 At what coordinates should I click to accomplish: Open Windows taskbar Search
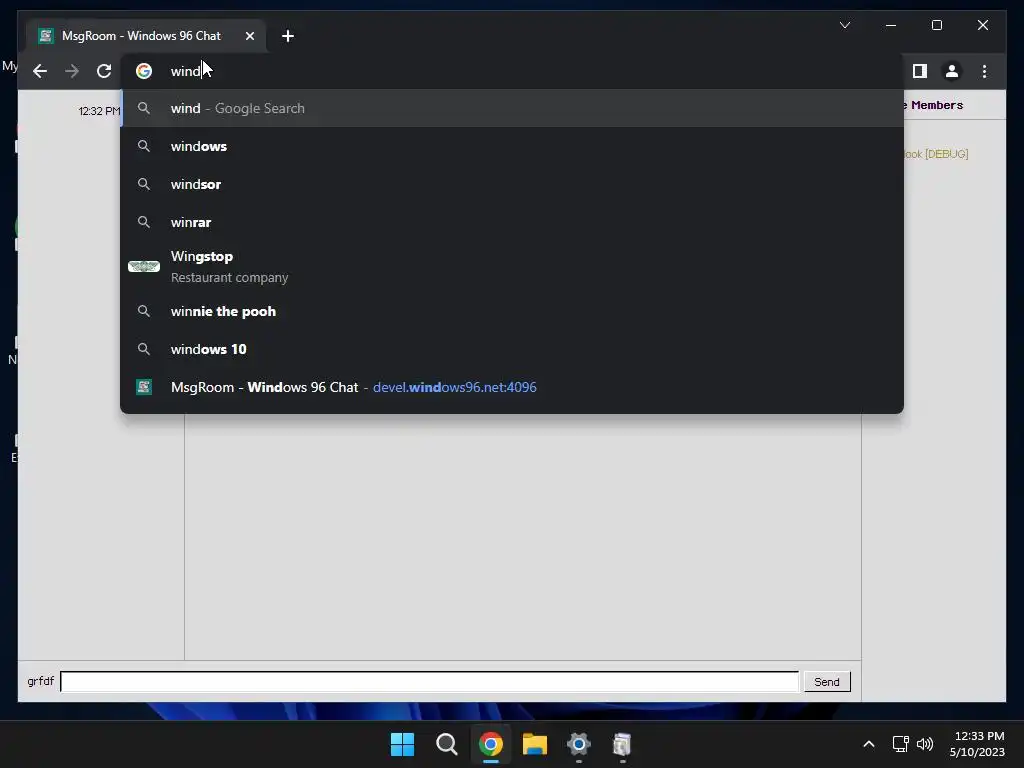(447, 744)
